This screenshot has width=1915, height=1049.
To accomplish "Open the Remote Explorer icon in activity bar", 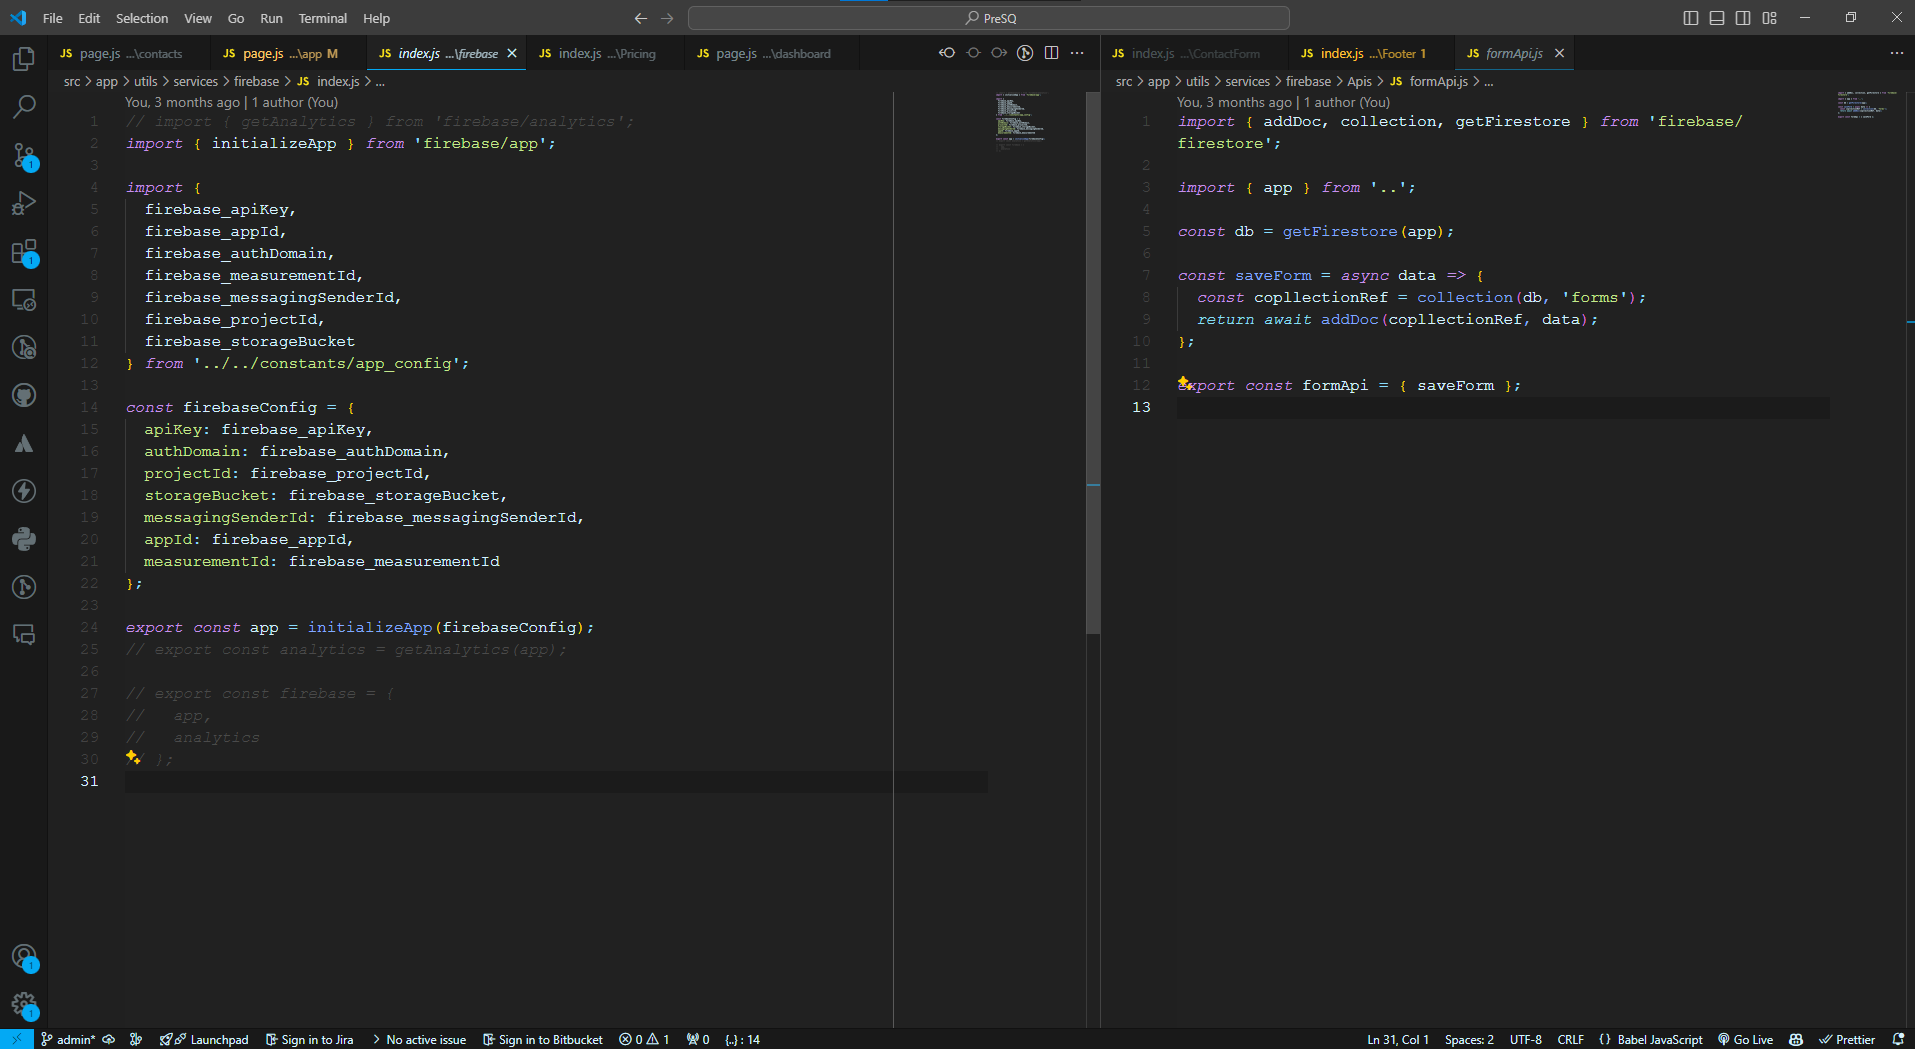I will (x=24, y=299).
